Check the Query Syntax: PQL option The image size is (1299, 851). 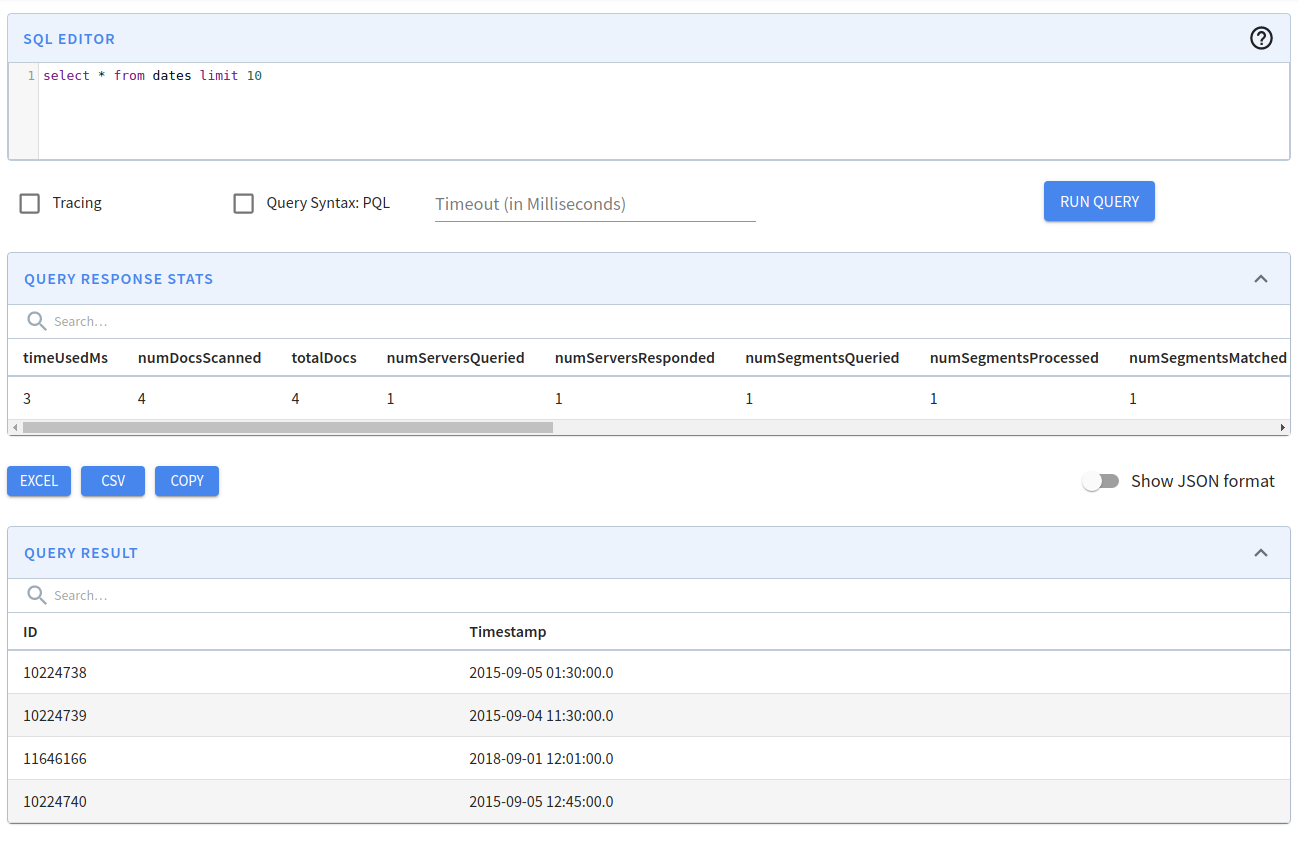[243, 203]
